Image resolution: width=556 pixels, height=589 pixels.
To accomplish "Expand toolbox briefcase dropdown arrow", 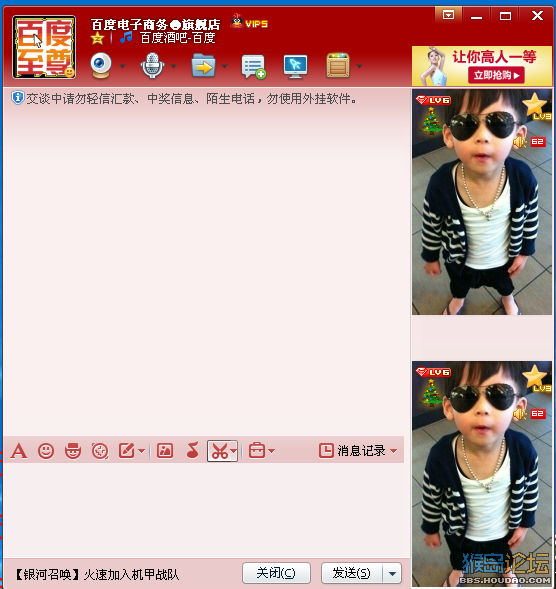I will [272, 451].
